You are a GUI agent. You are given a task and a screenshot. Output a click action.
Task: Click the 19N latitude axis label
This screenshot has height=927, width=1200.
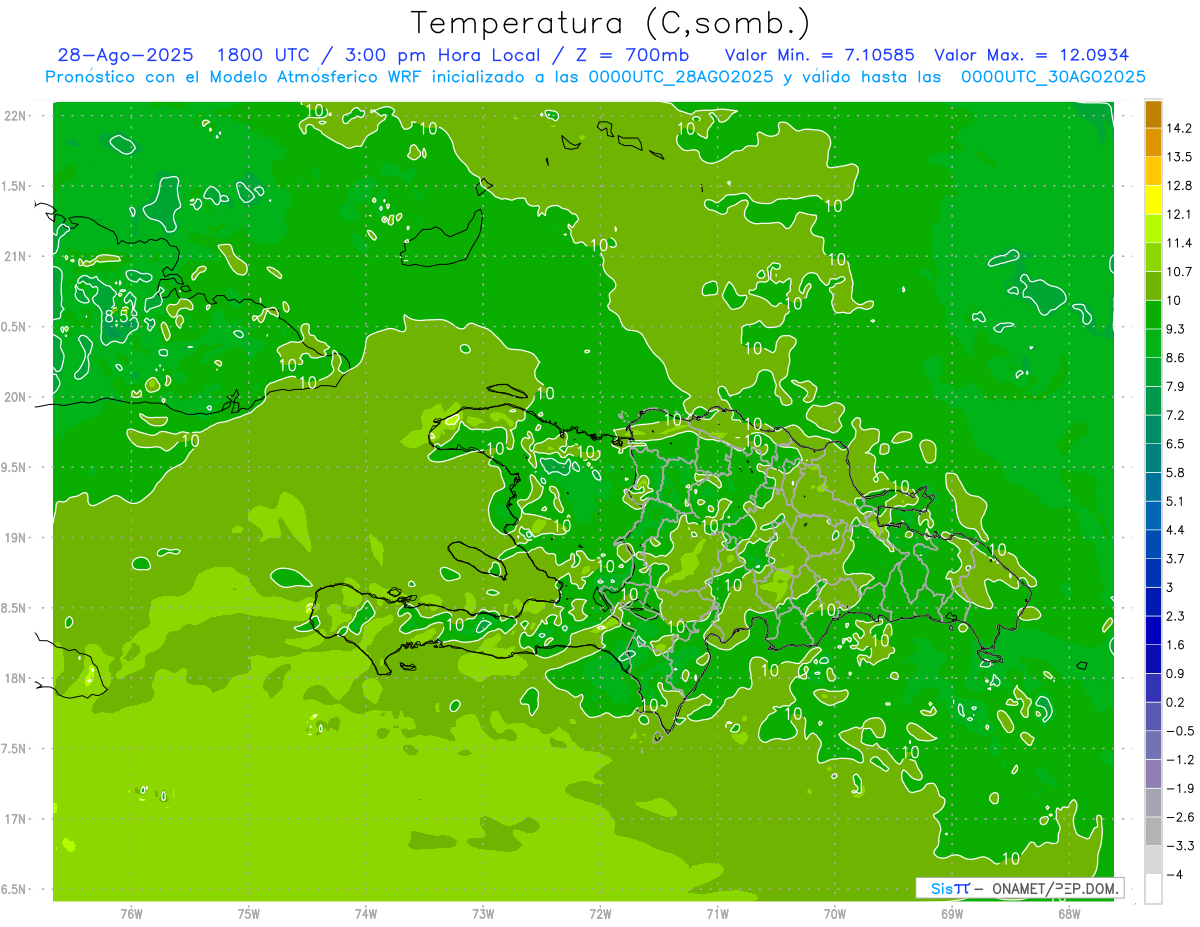[x=15, y=538]
